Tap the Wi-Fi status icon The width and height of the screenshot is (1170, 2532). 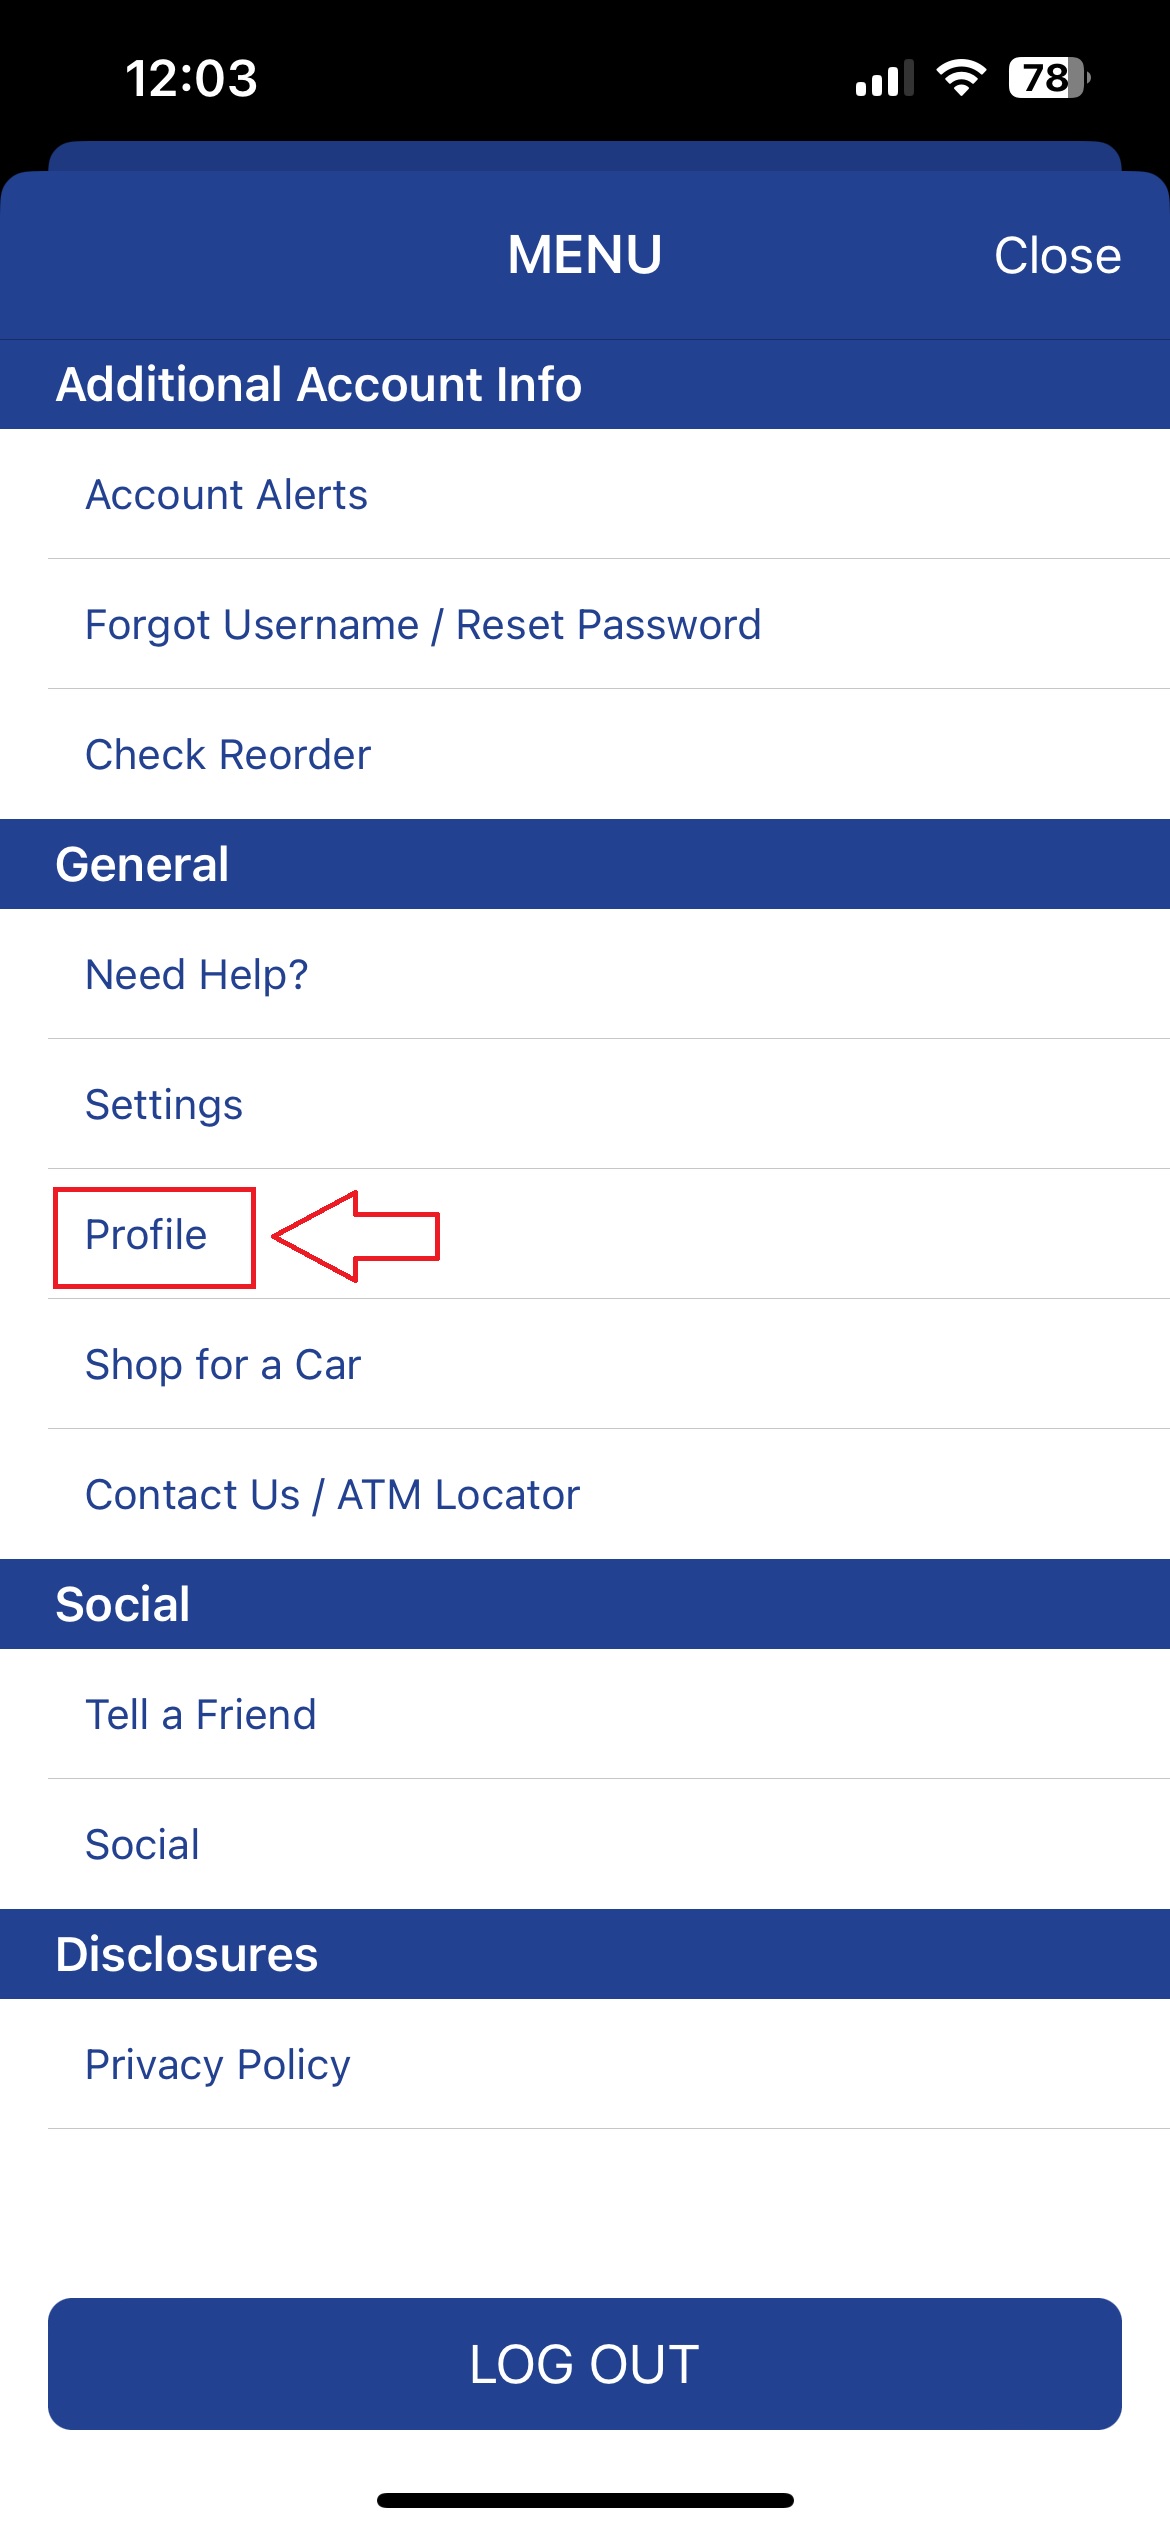[x=961, y=78]
